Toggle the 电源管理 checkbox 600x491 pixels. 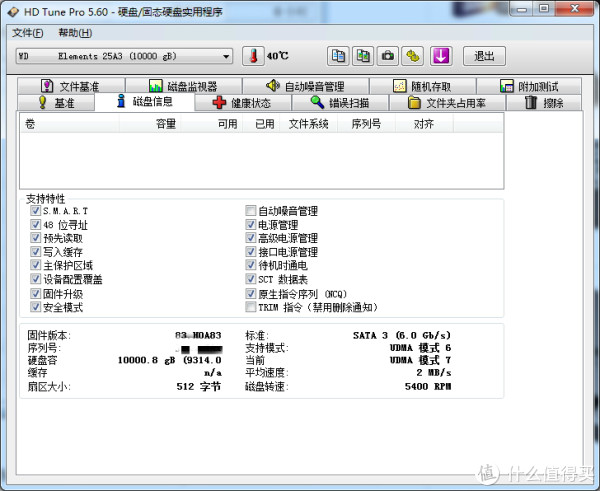pos(251,224)
